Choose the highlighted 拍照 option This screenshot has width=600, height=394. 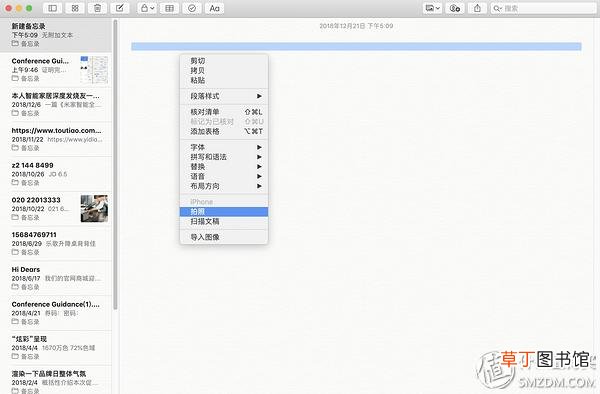(224, 212)
